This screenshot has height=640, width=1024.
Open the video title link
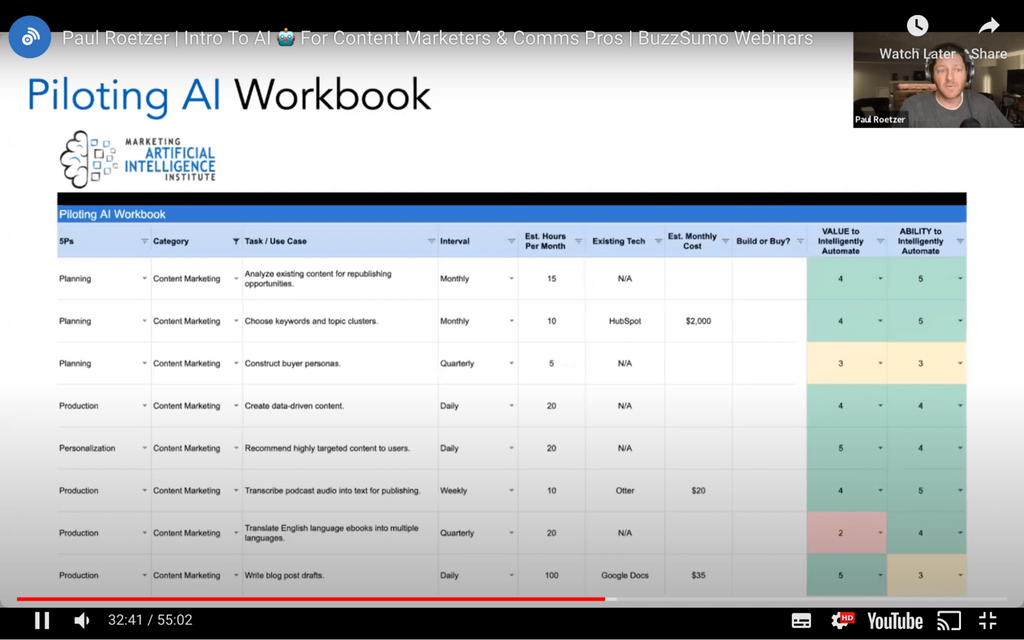pyautogui.click(x=437, y=38)
